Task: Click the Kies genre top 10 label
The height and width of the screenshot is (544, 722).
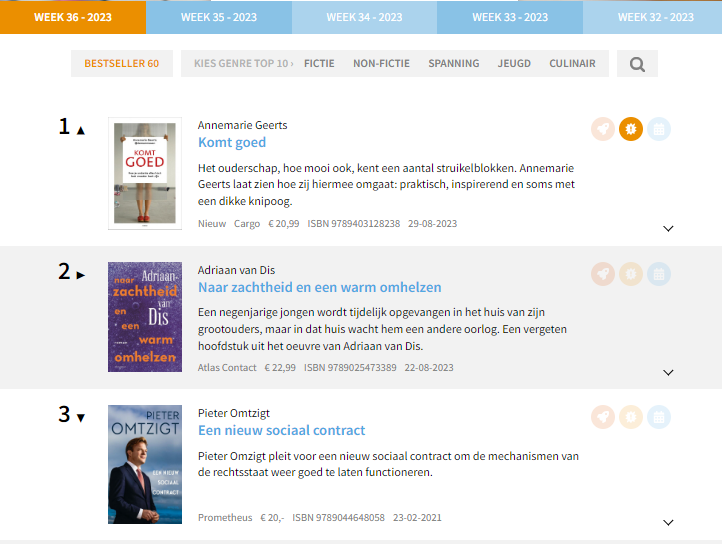Action: (244, 64)
